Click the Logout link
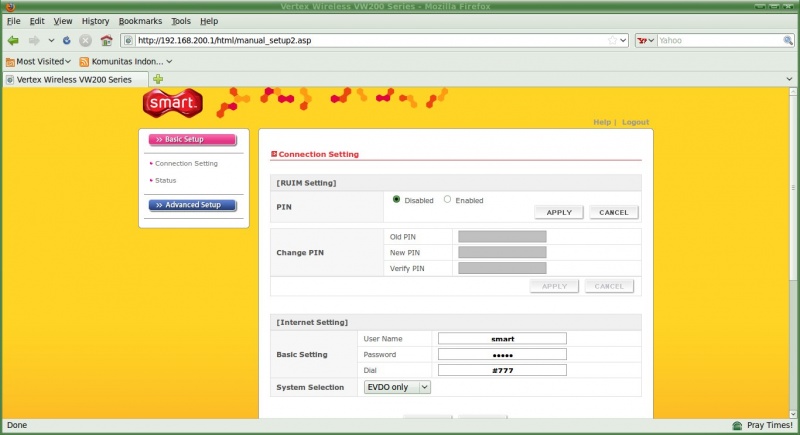Viewport: 800px width, 435px height. [635, 122]
